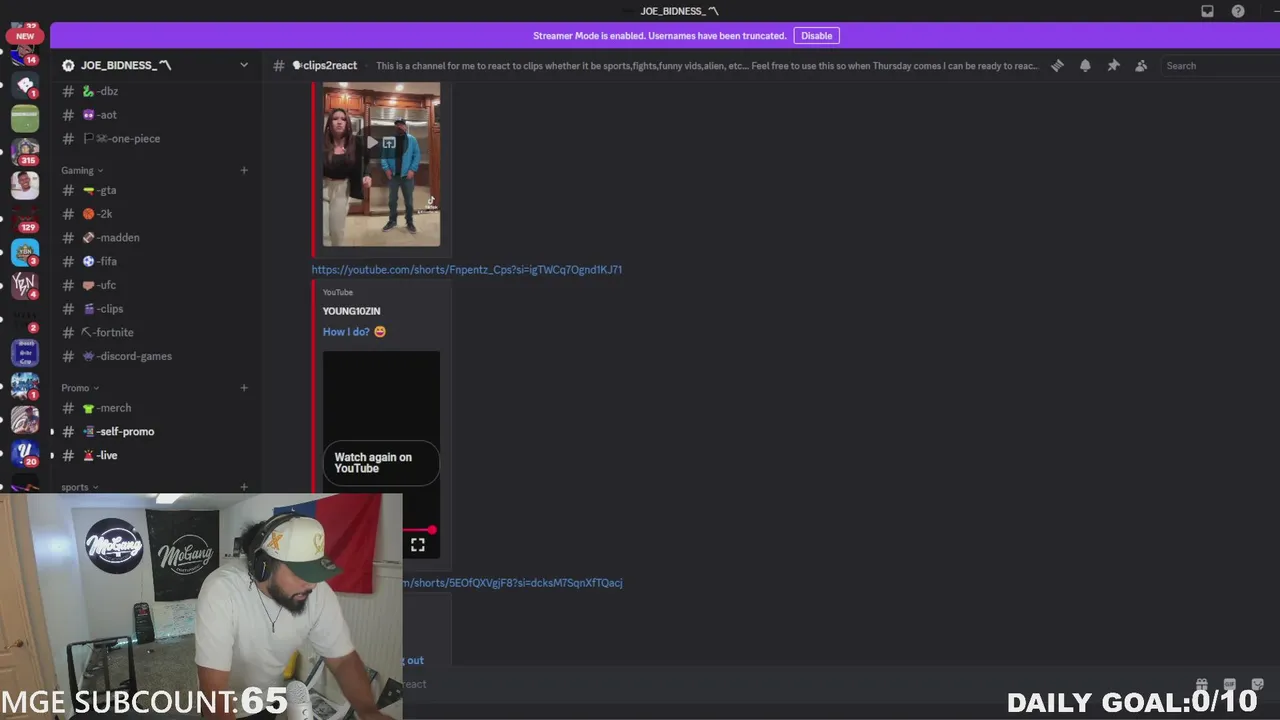Image resolution: width=1280 pixels, height=720 pixels.
Task: Add channel to Gaming category plus
Action: [244, 170]
